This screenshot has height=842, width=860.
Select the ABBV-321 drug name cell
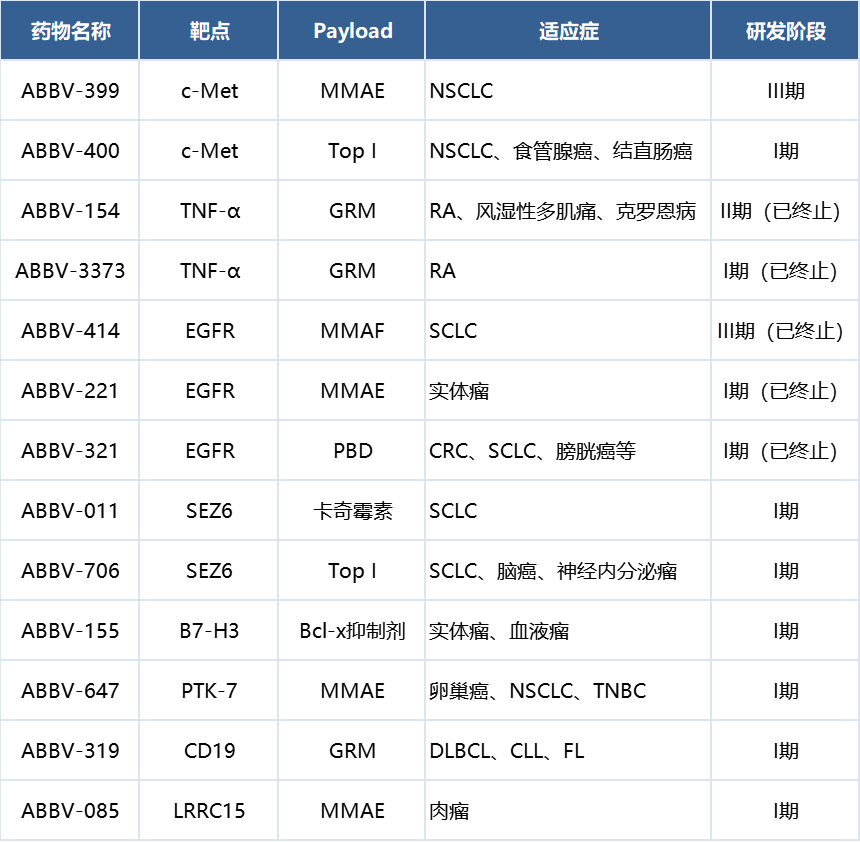70,450
